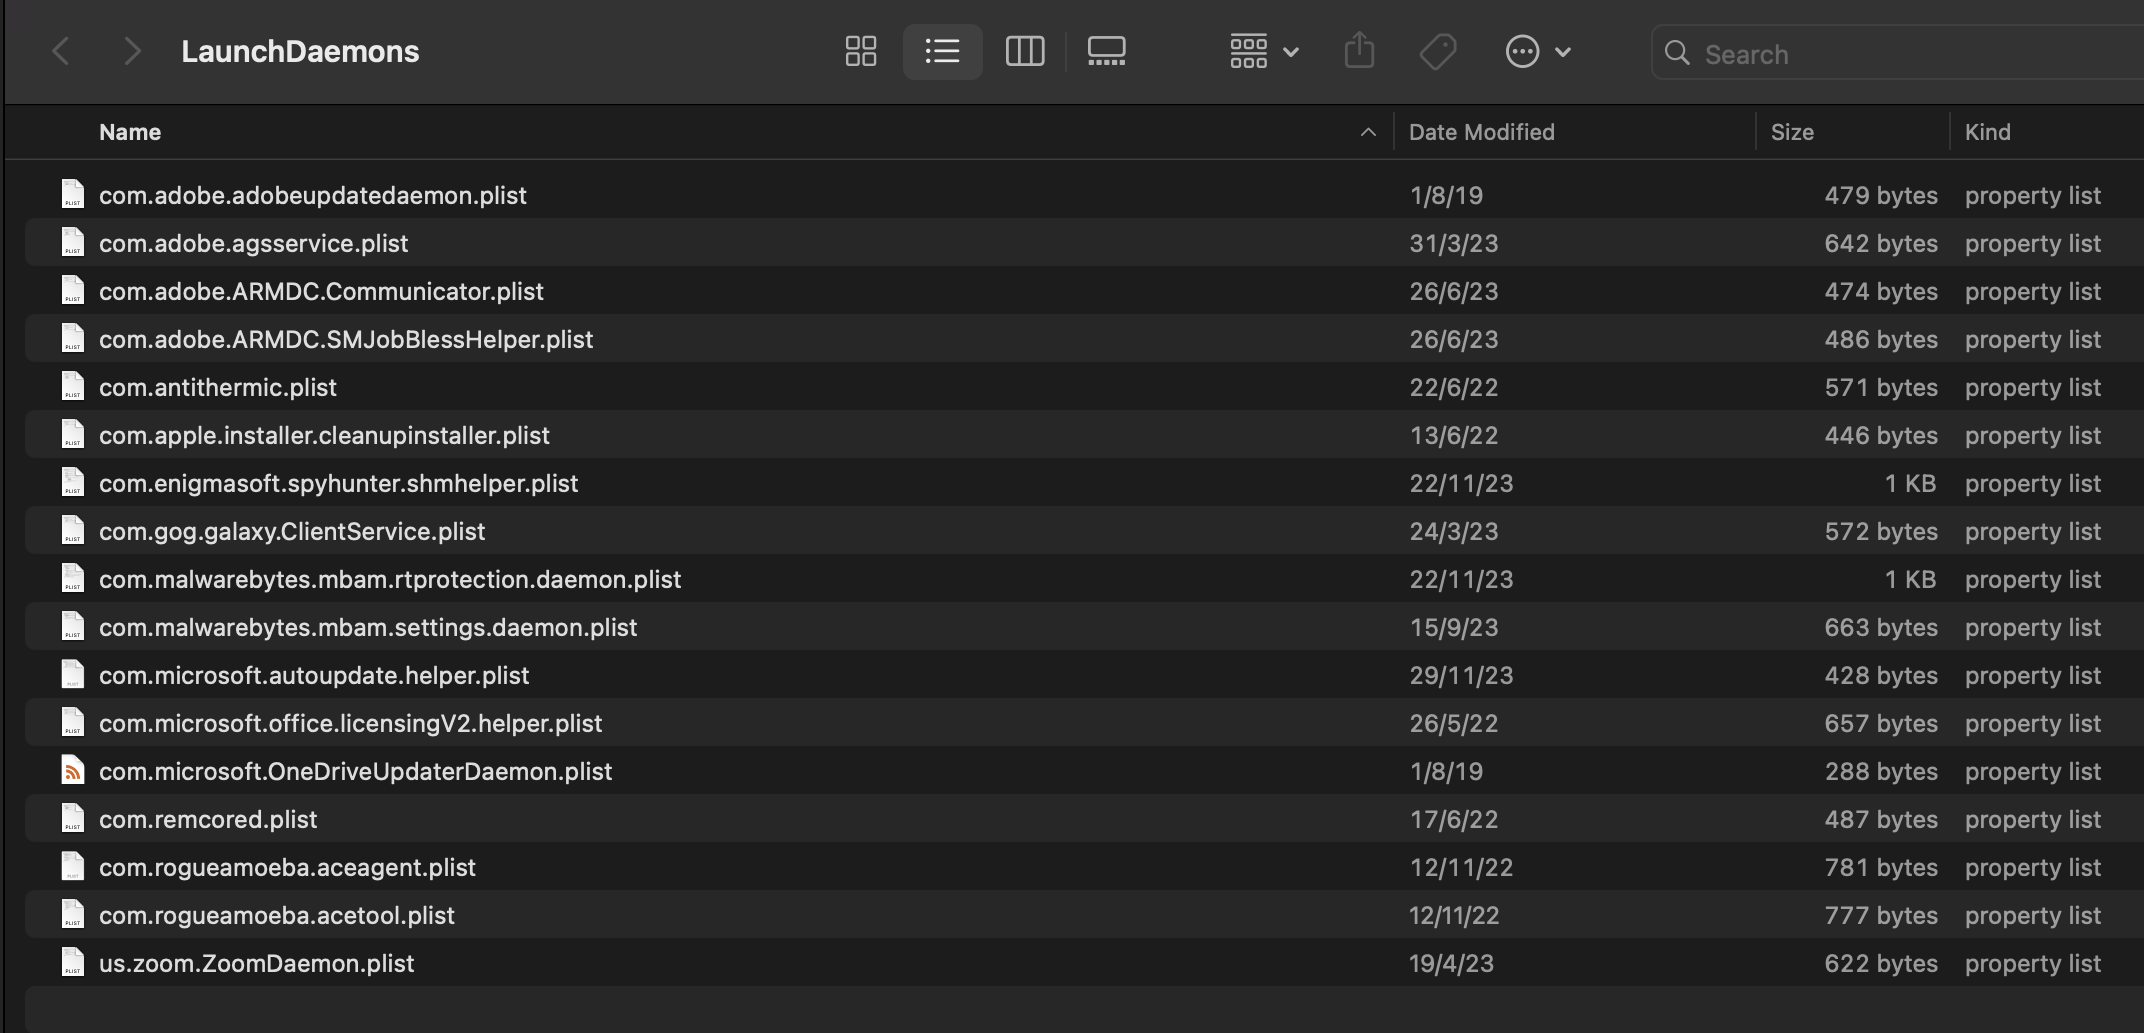Image resolution: width=2144 pixels, height=1033 pixels.
Task: Click the com.rogueamoeba.acetool.plist file icon
Action: (72, 914)
